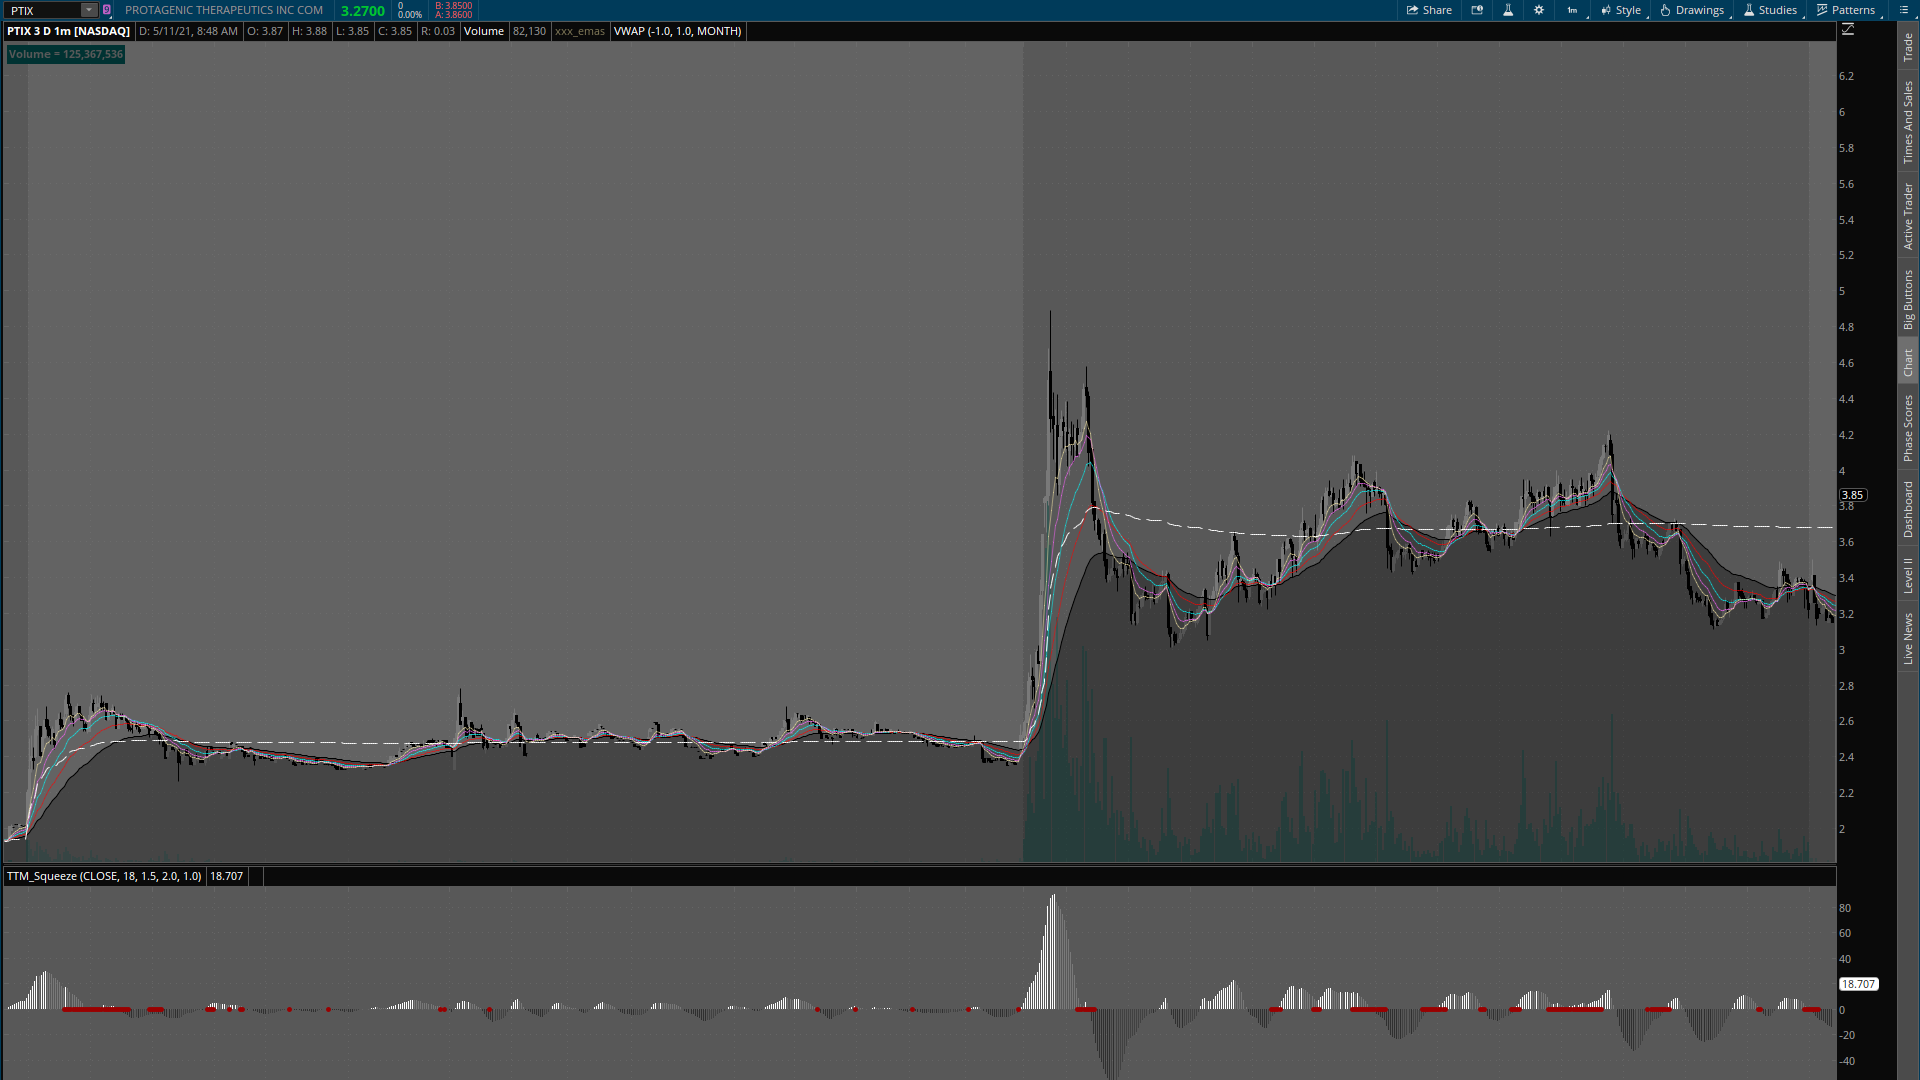Viewport: 1920px width, 1080px height.
Task: Click the Share chart icon
Action: coord(1429,10)
